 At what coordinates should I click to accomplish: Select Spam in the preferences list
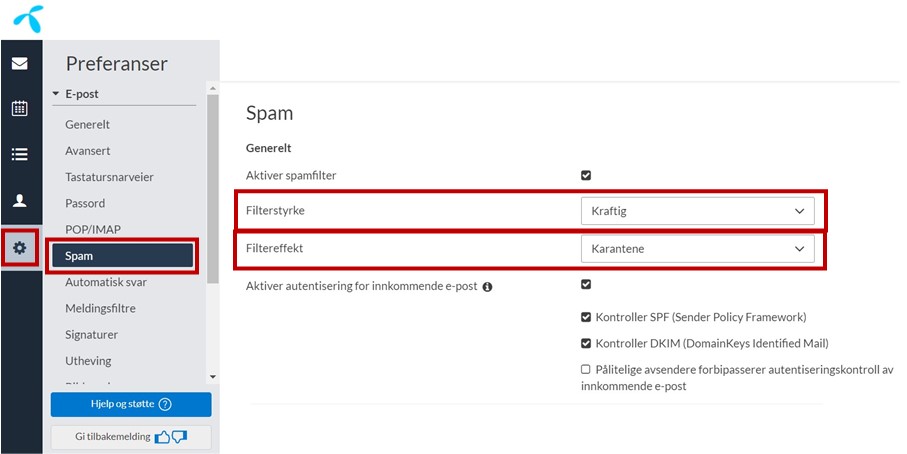click(x=122, y=256)
